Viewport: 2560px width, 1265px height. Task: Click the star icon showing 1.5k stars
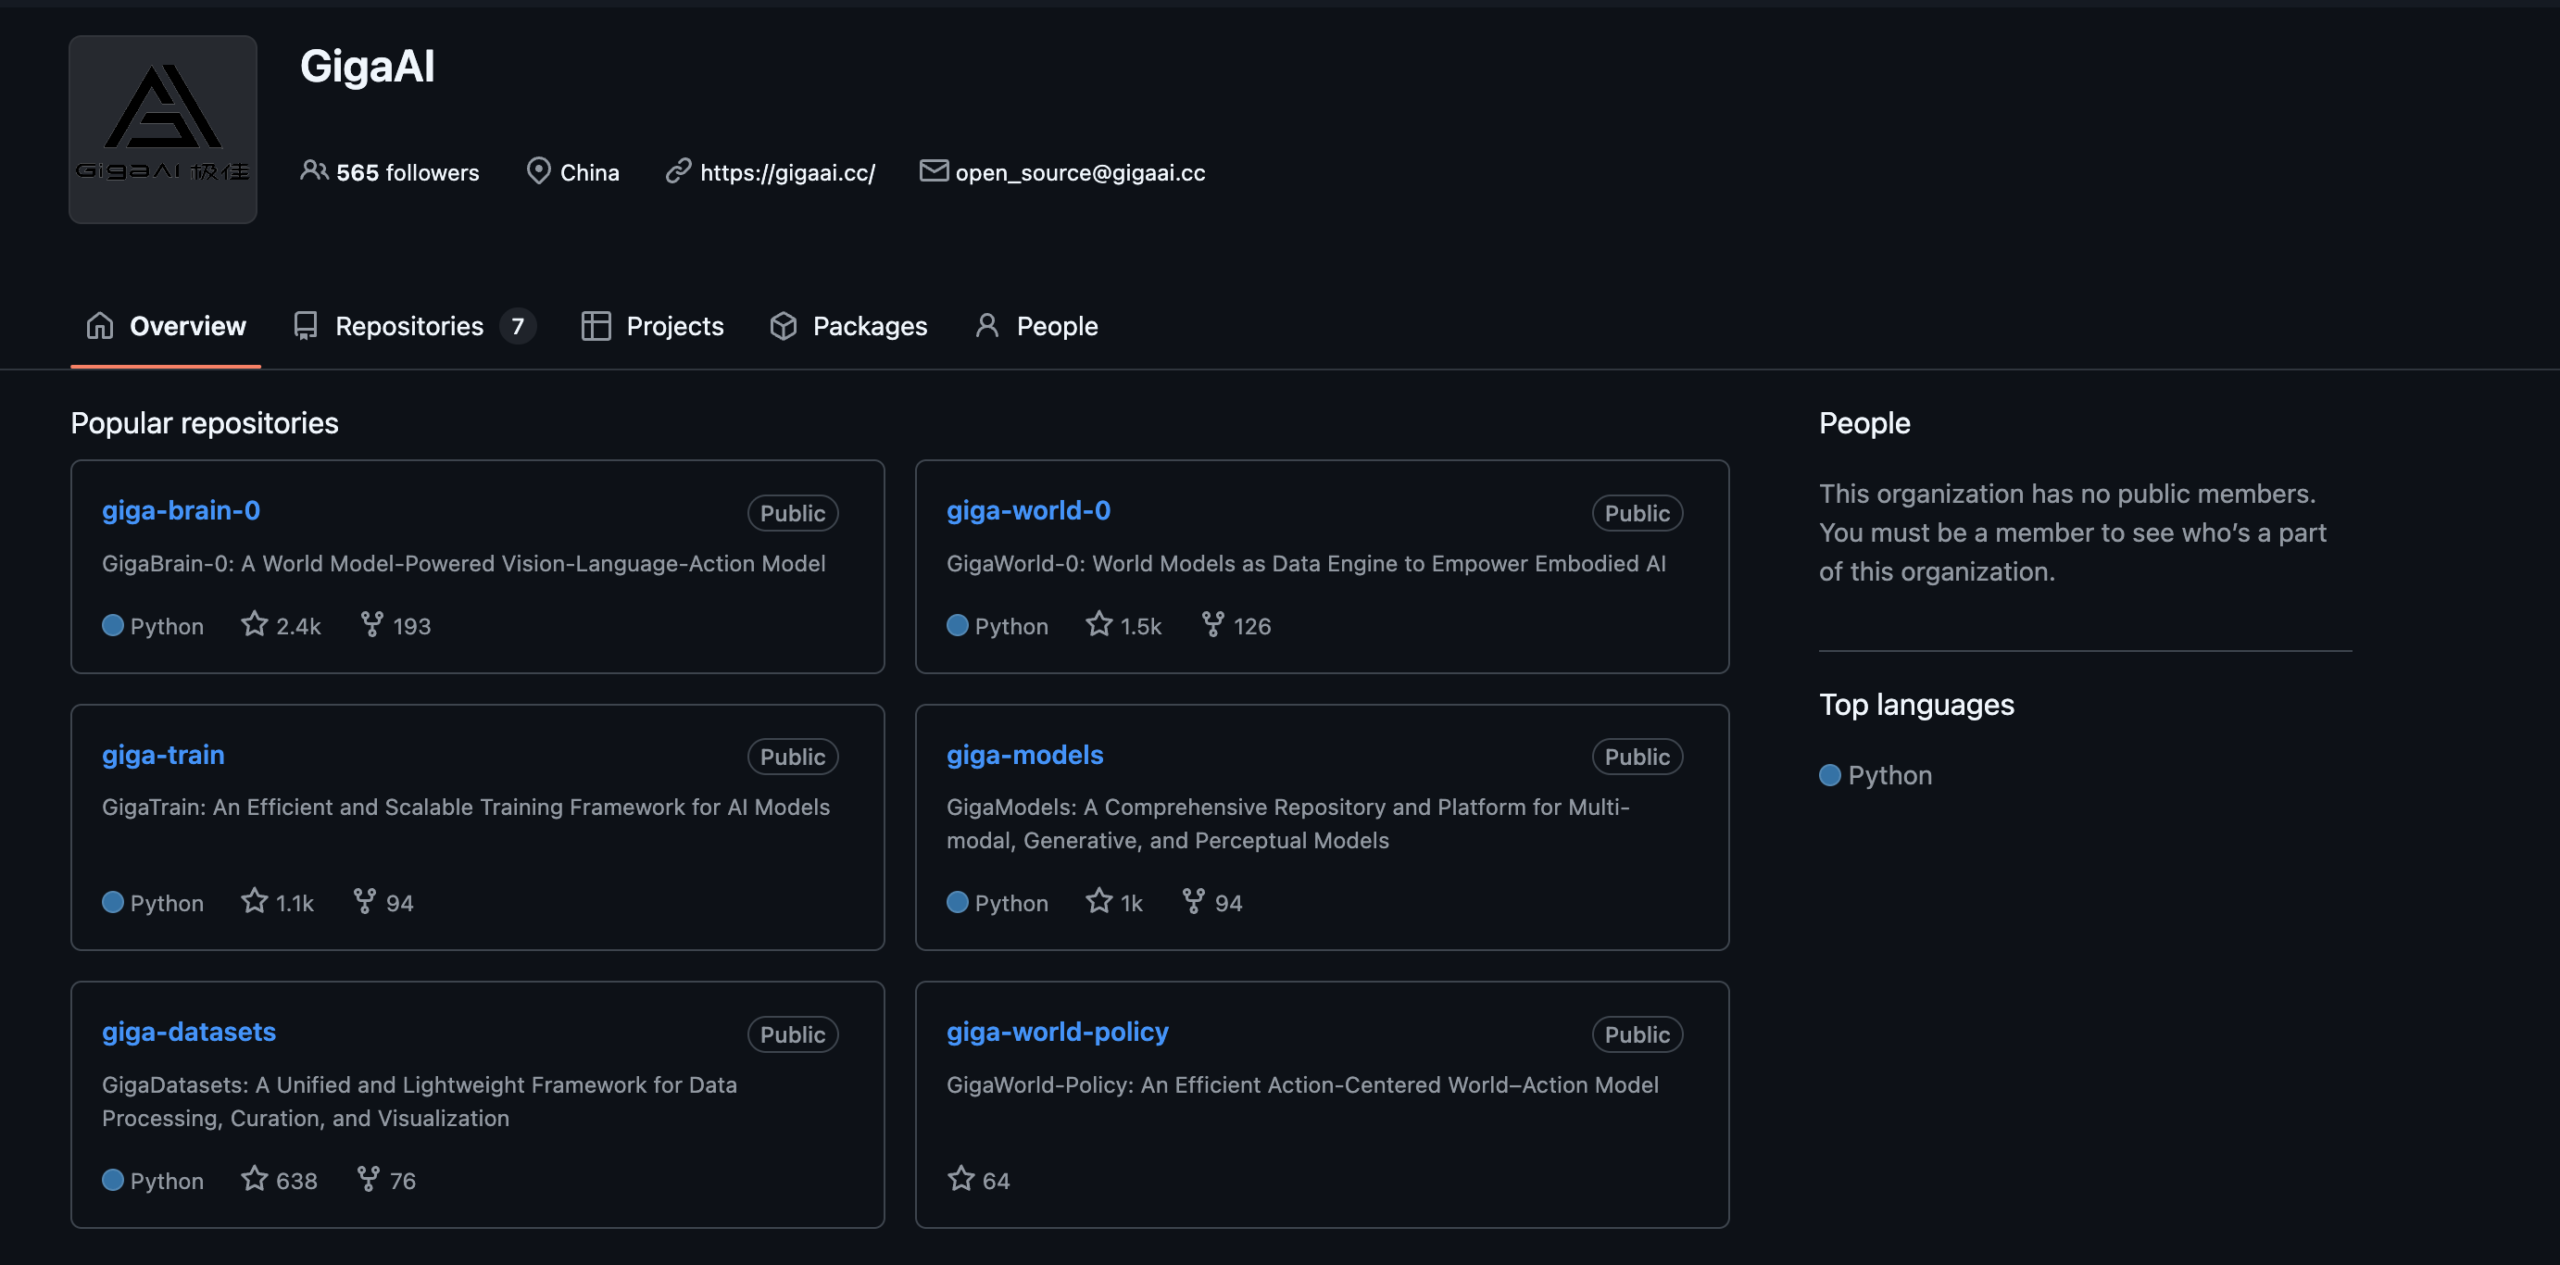coord(1099,625)
